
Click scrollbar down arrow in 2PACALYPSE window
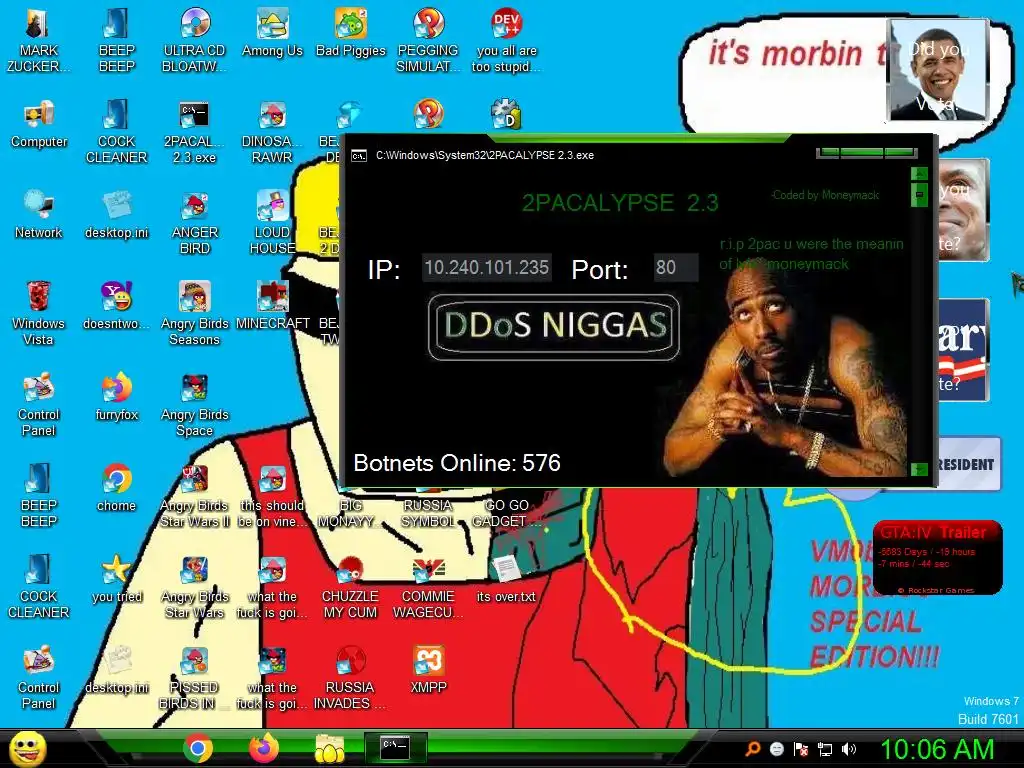click(x=919, y=469)
